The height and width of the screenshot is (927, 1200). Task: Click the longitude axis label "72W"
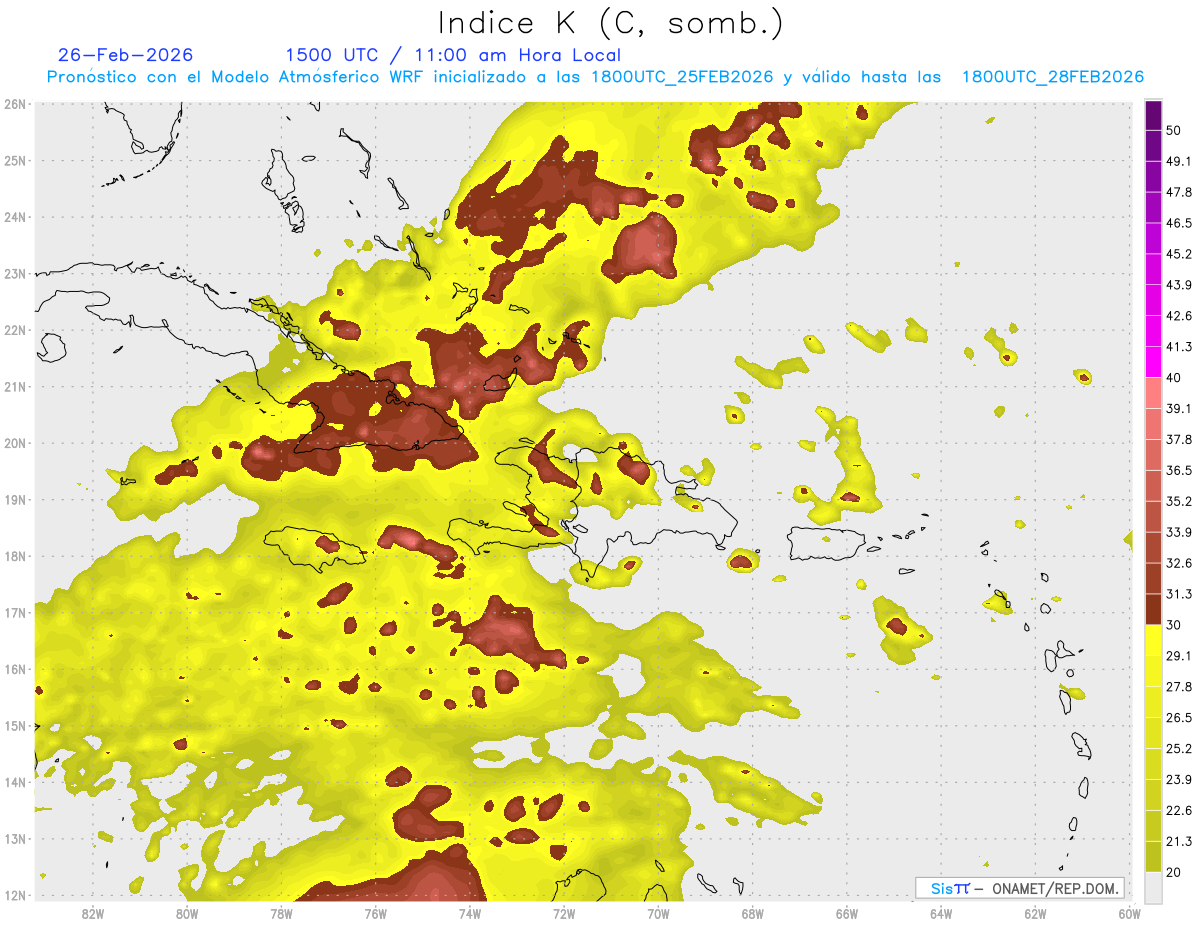(564, 914)
